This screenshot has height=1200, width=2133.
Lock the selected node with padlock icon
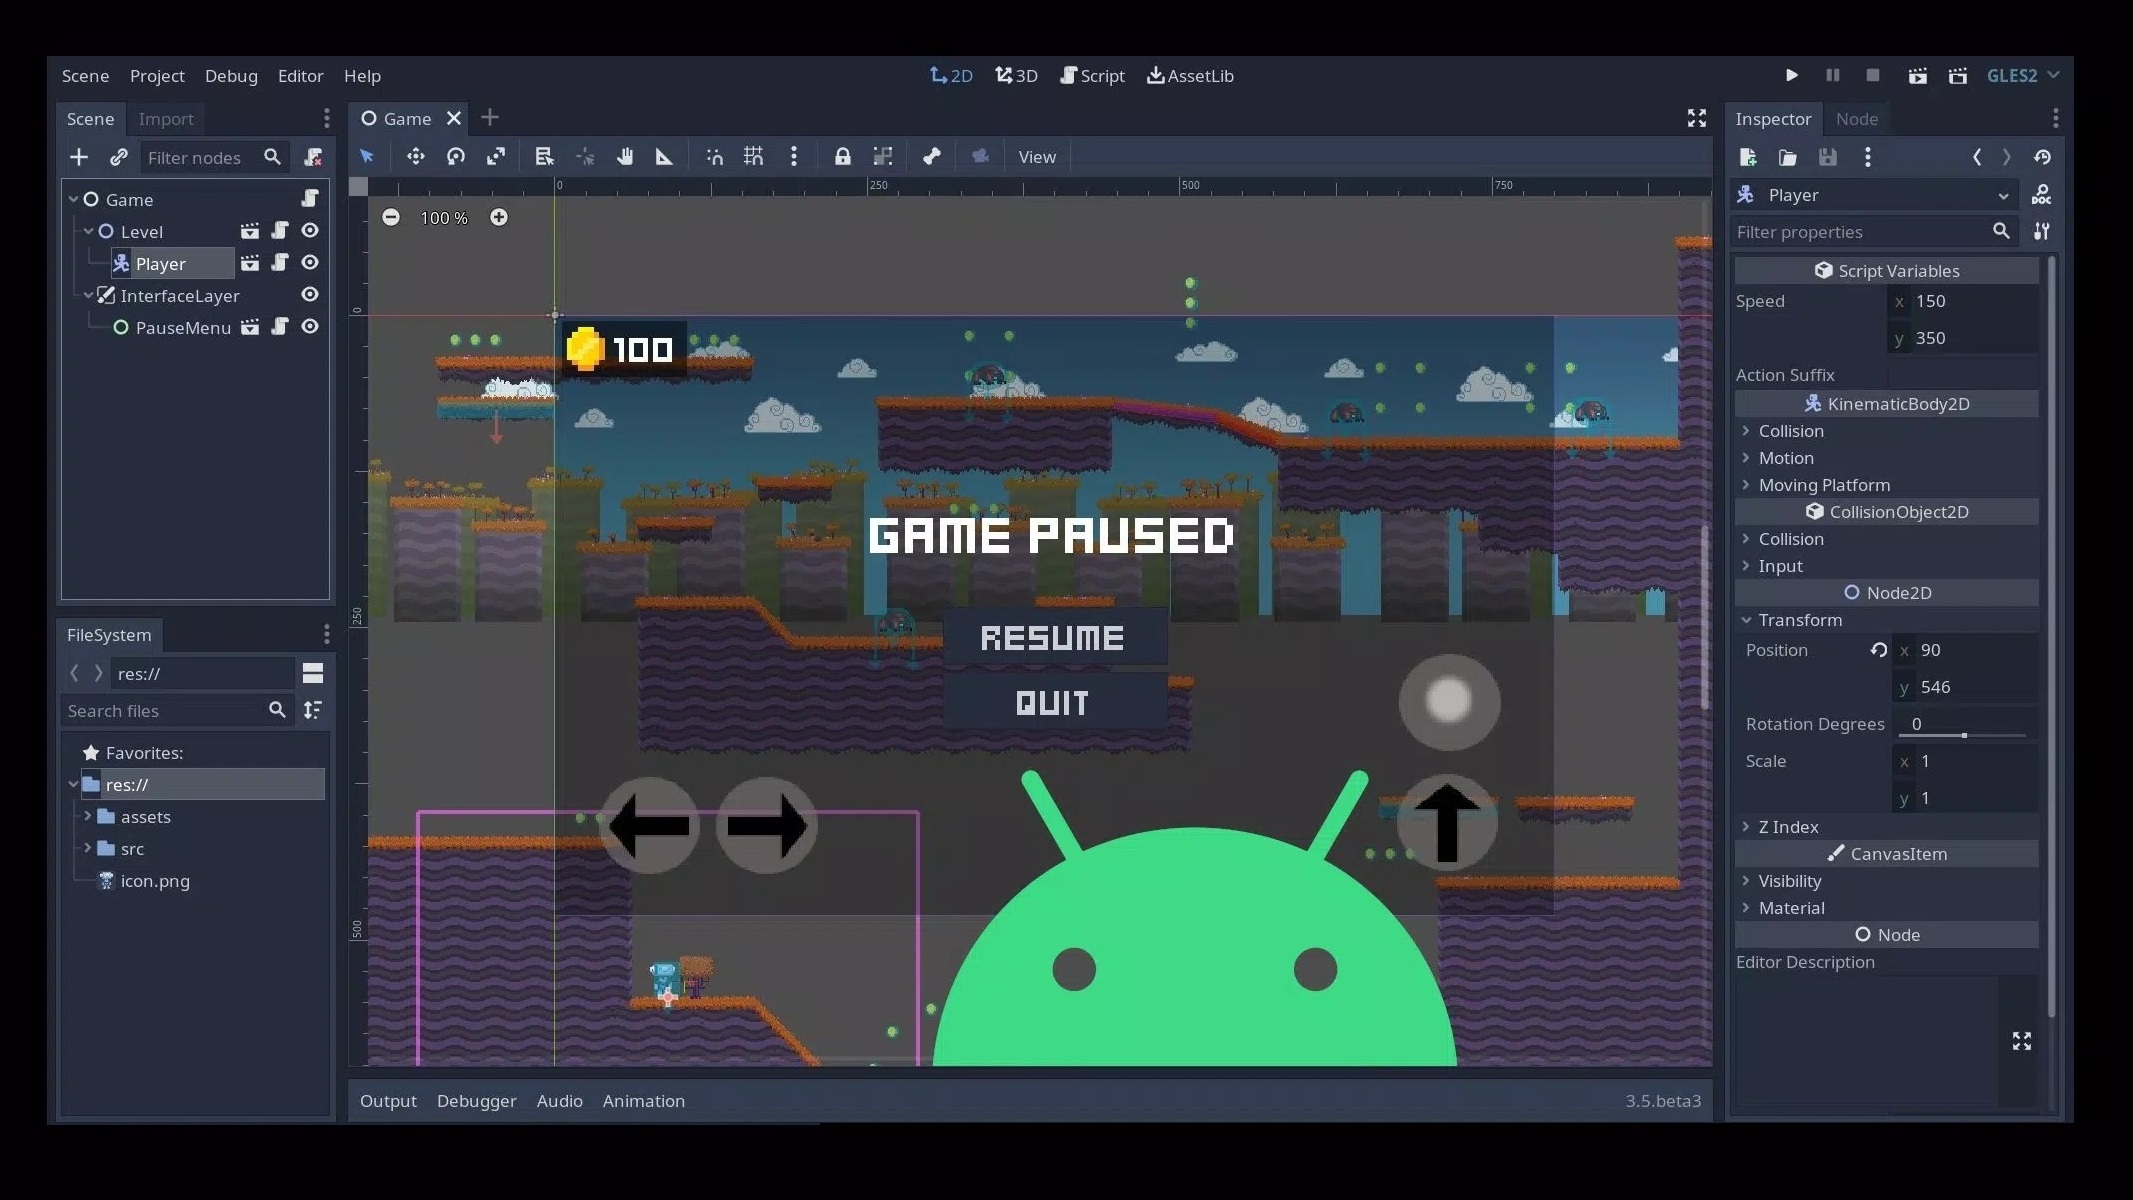[842, 157]
